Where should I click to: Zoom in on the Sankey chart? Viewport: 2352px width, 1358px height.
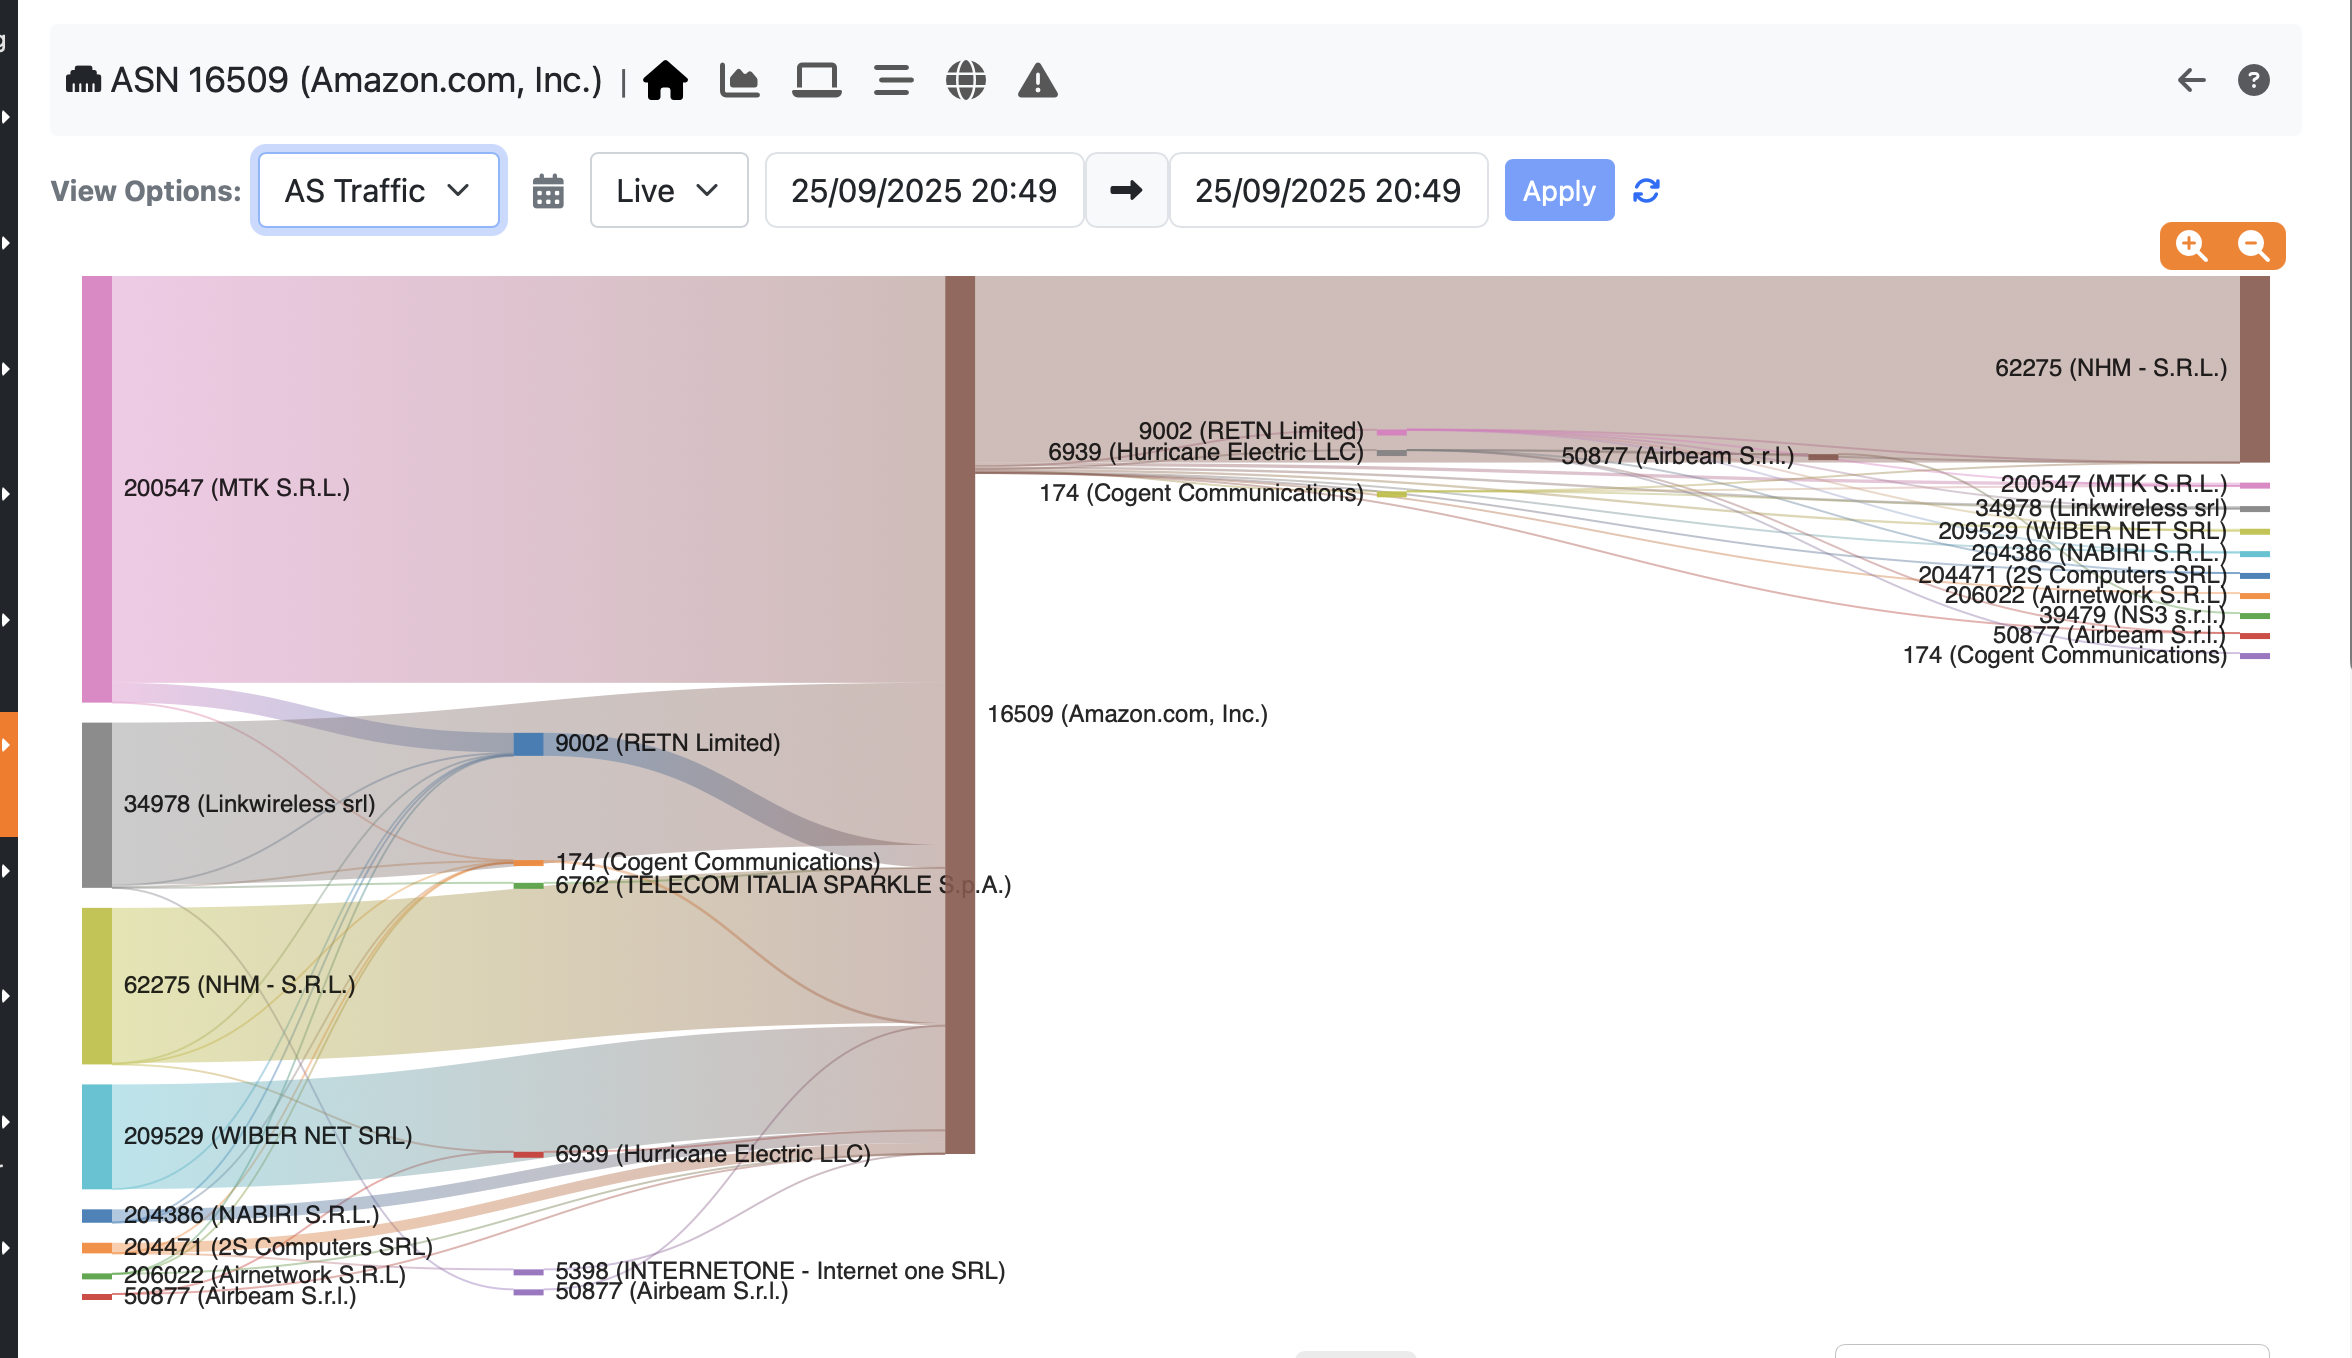tap(2192, 246)
